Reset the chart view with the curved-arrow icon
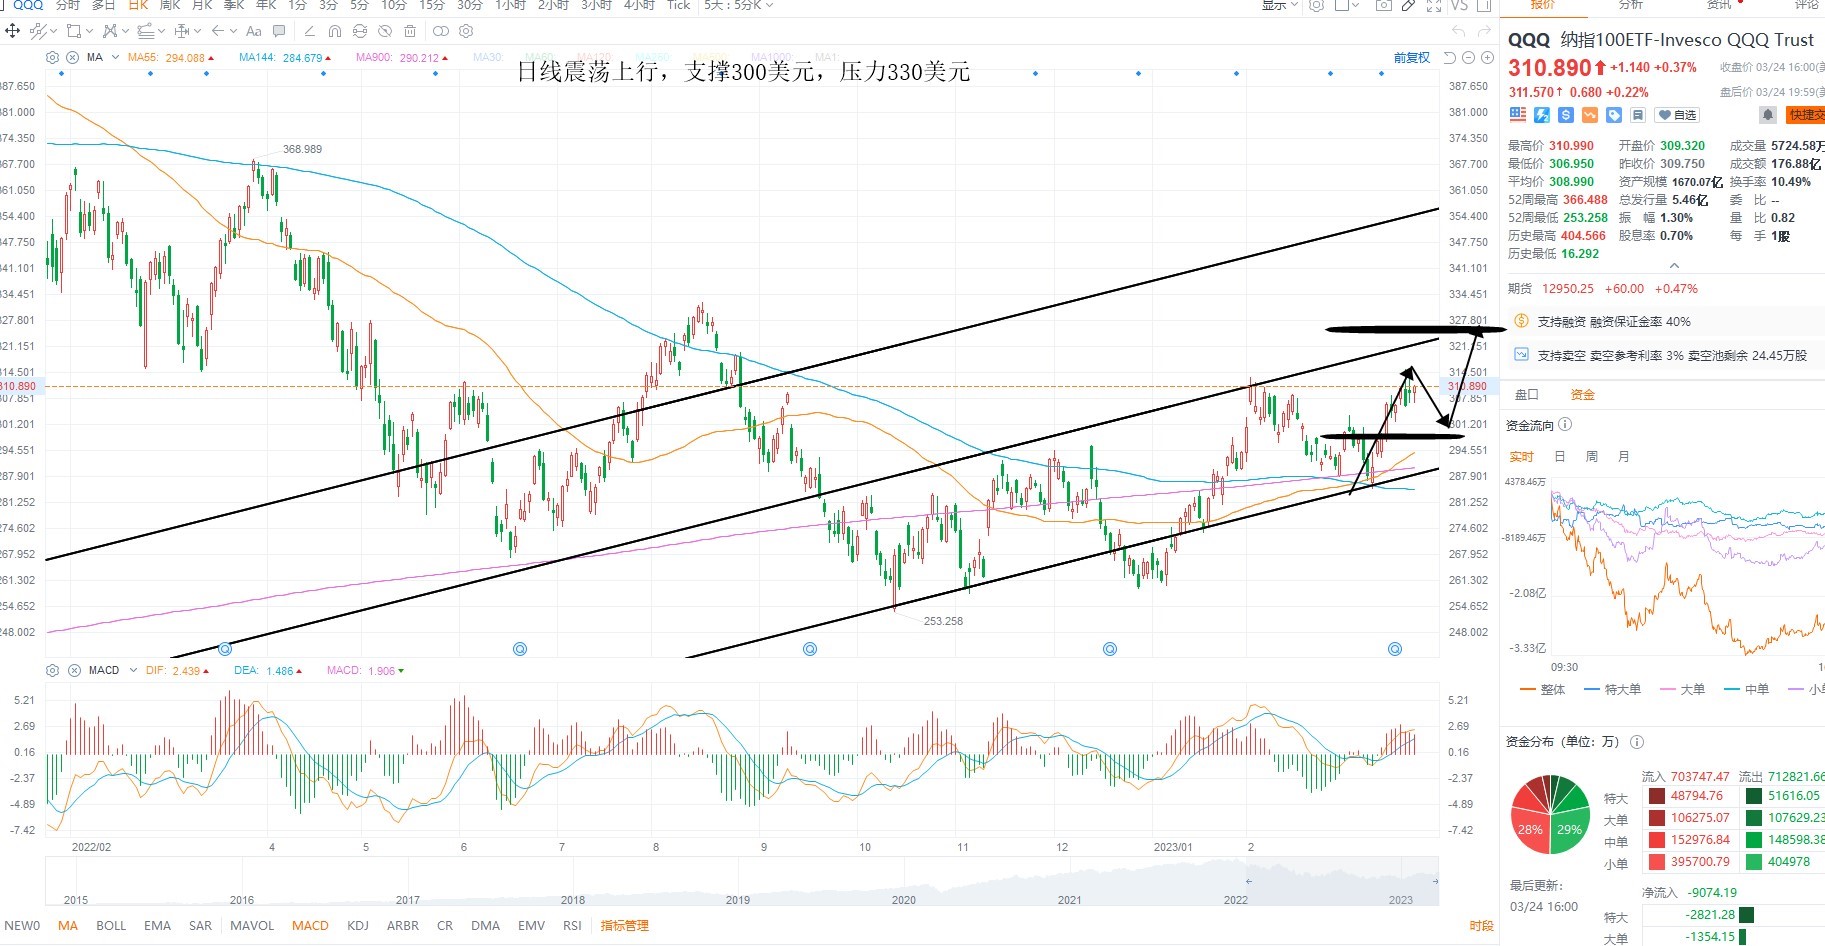The width and height of the screenshot is (1825, 946). coord(1450,57)
